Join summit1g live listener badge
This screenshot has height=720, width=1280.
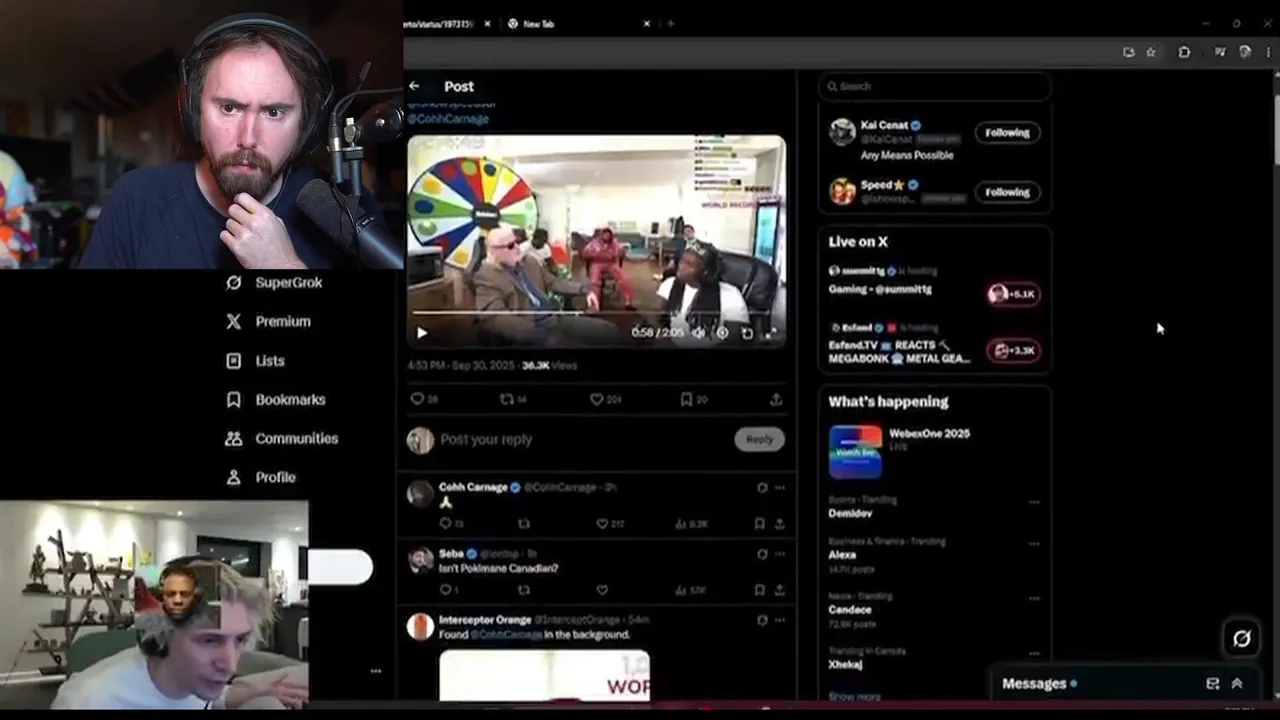[1013, 293]
